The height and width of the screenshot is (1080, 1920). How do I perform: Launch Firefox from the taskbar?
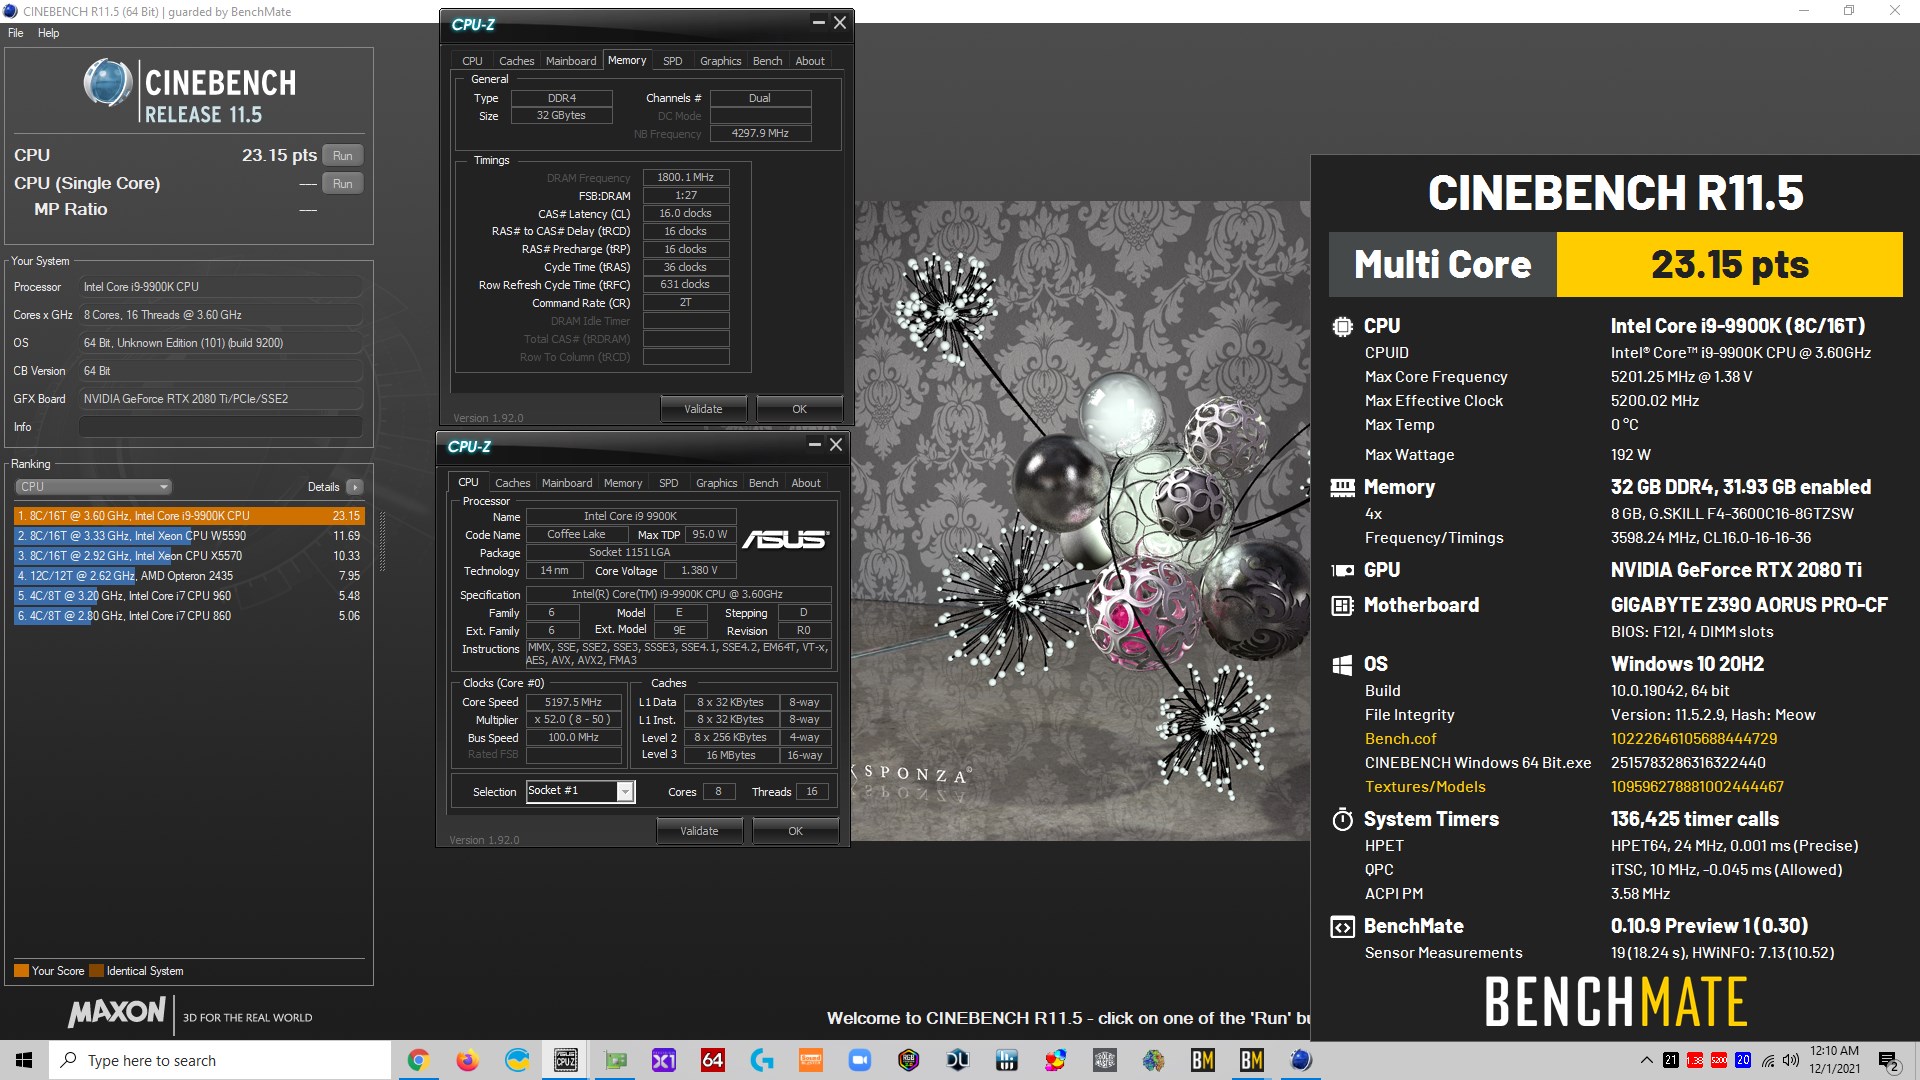(x=467, y=1060)
